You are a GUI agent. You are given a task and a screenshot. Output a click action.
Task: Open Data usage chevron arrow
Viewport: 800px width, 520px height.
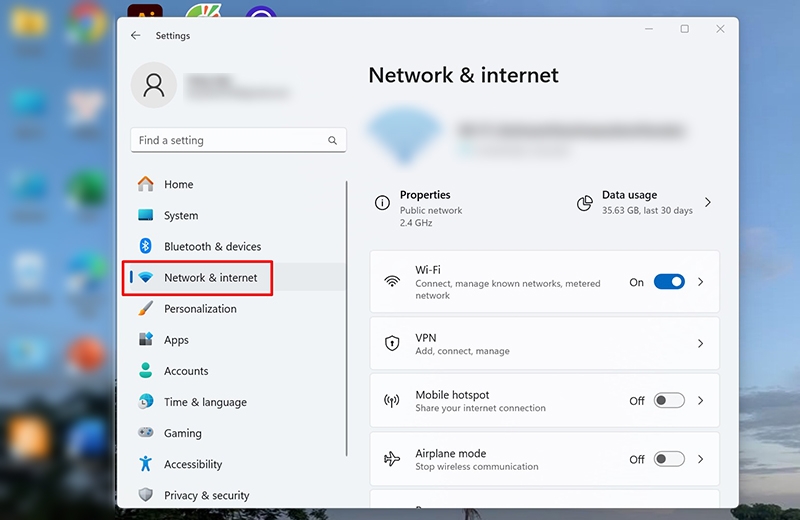click(708, 203)
